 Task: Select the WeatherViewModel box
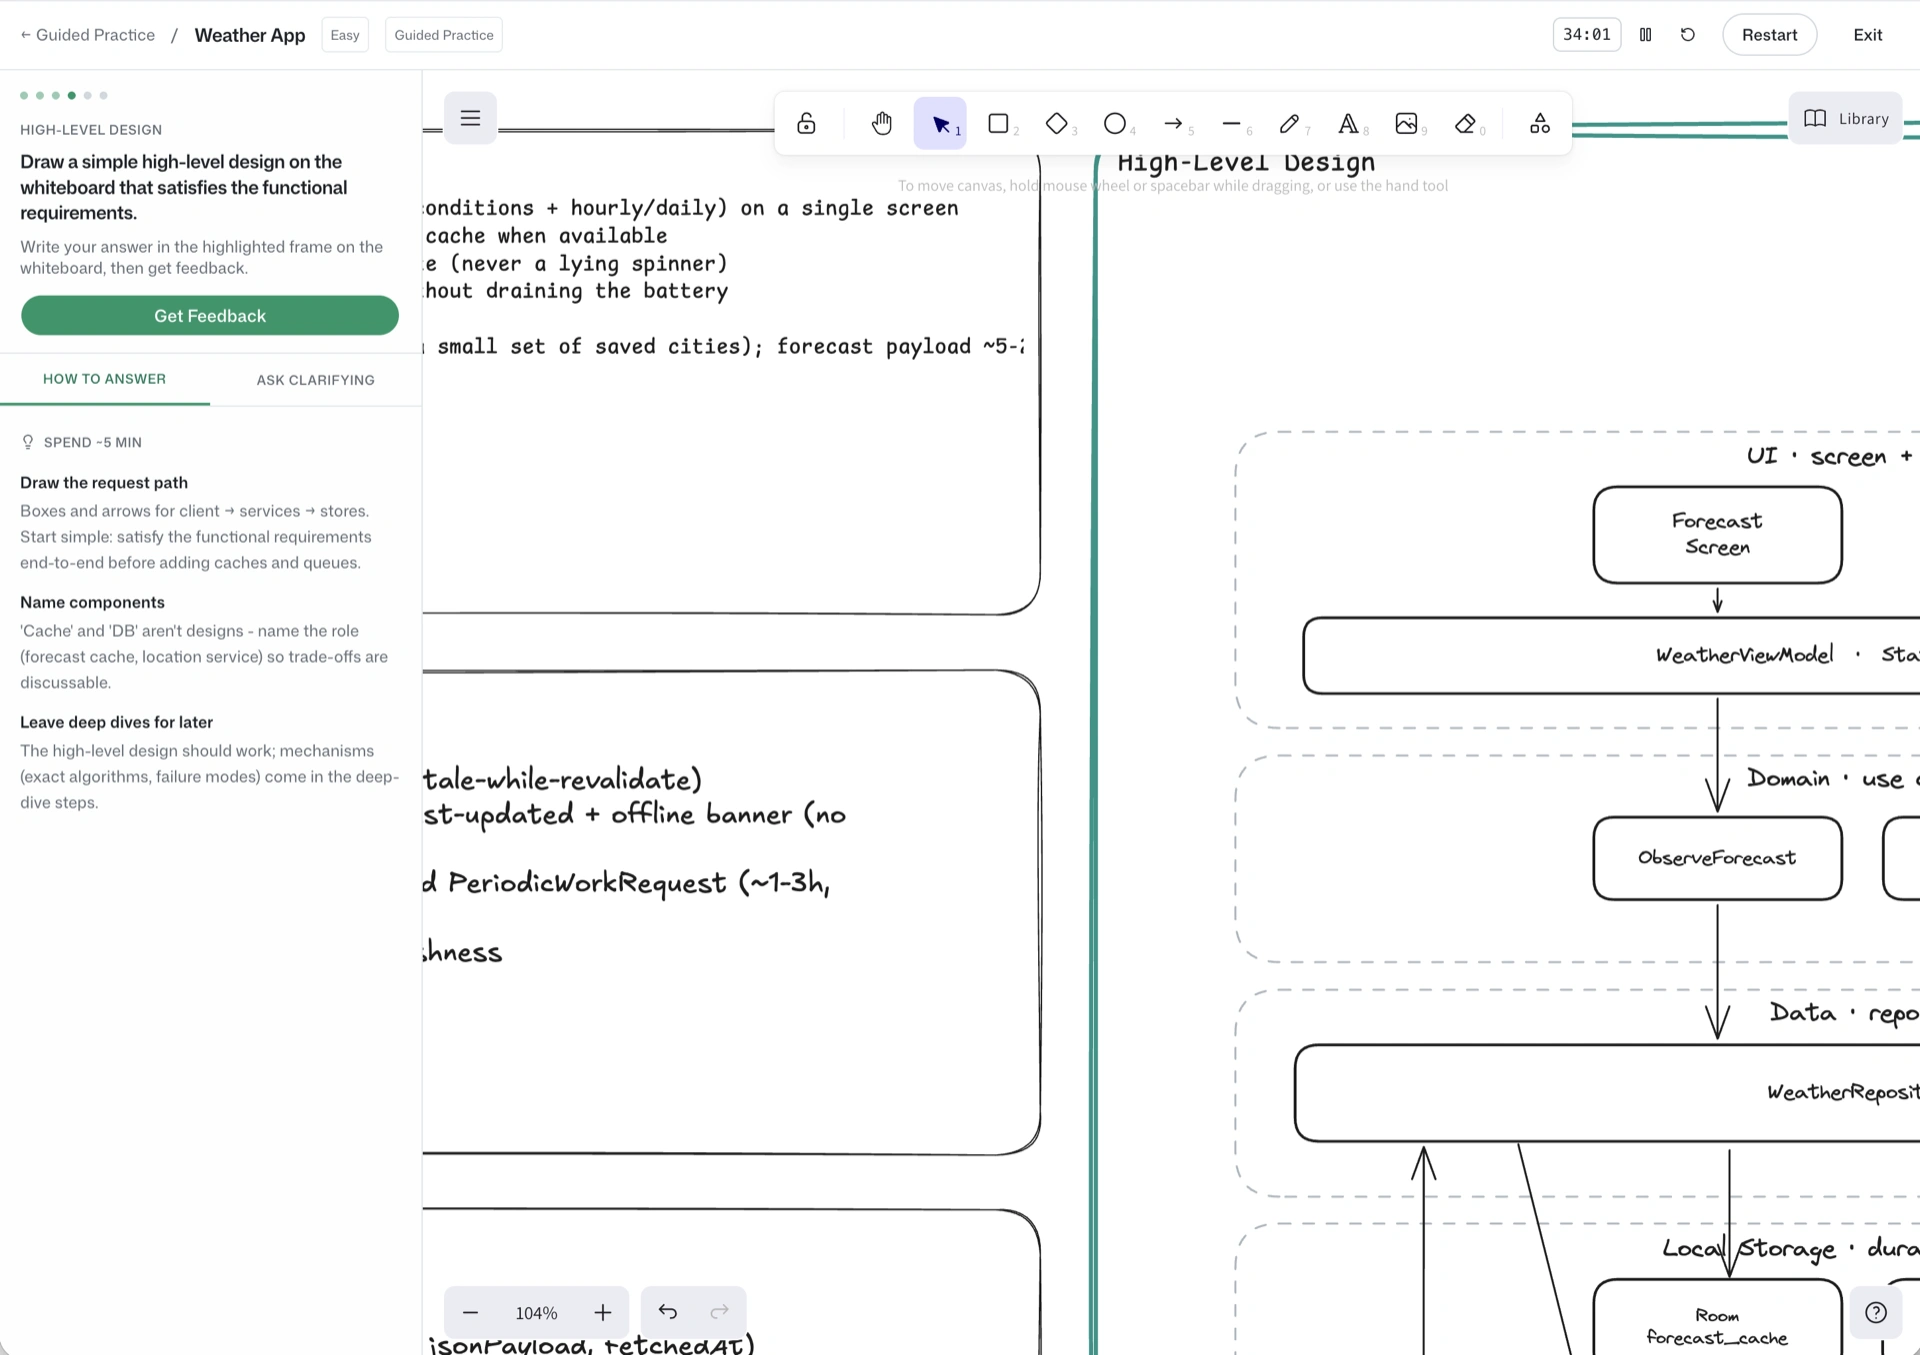(1611, 655)
